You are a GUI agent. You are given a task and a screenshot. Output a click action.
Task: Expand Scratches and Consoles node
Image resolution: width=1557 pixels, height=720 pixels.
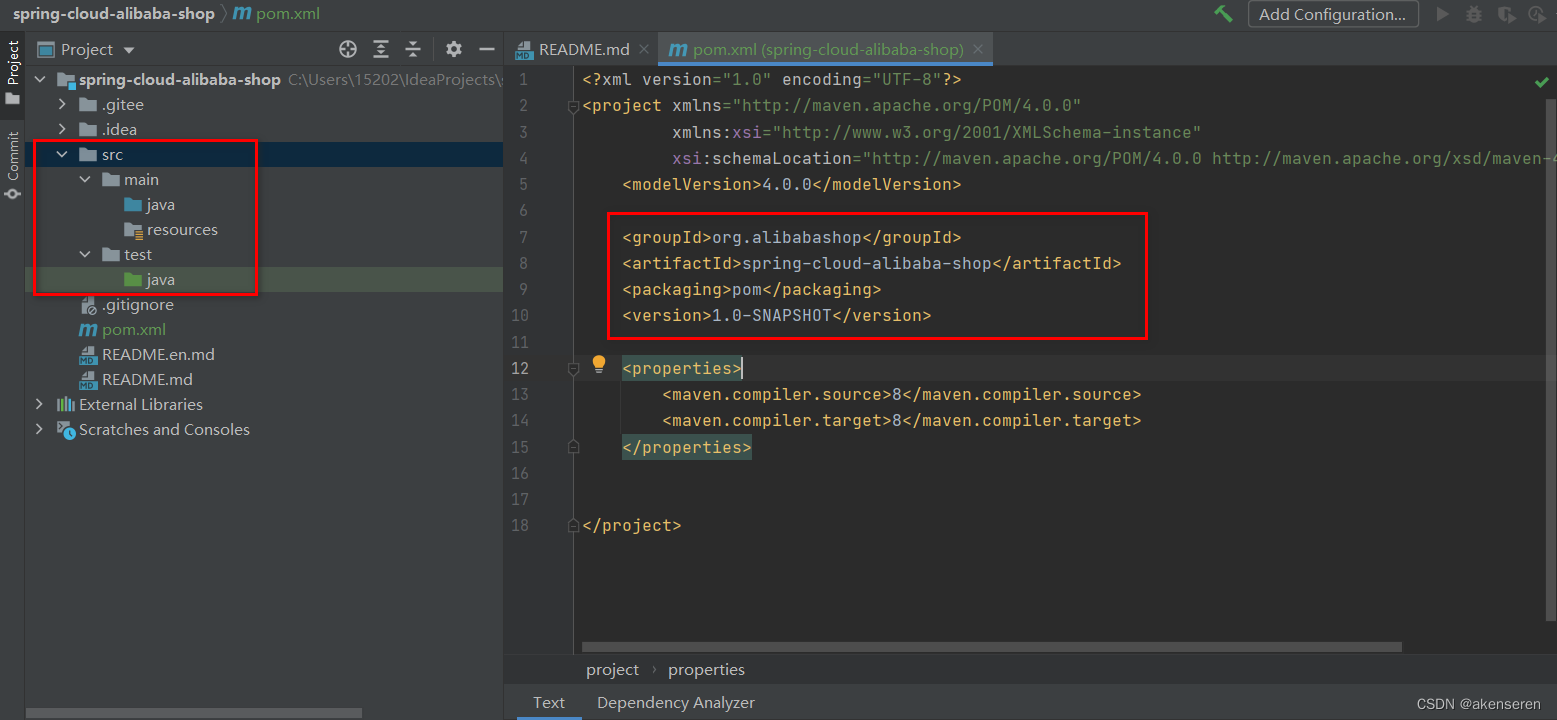click(39, 430)
